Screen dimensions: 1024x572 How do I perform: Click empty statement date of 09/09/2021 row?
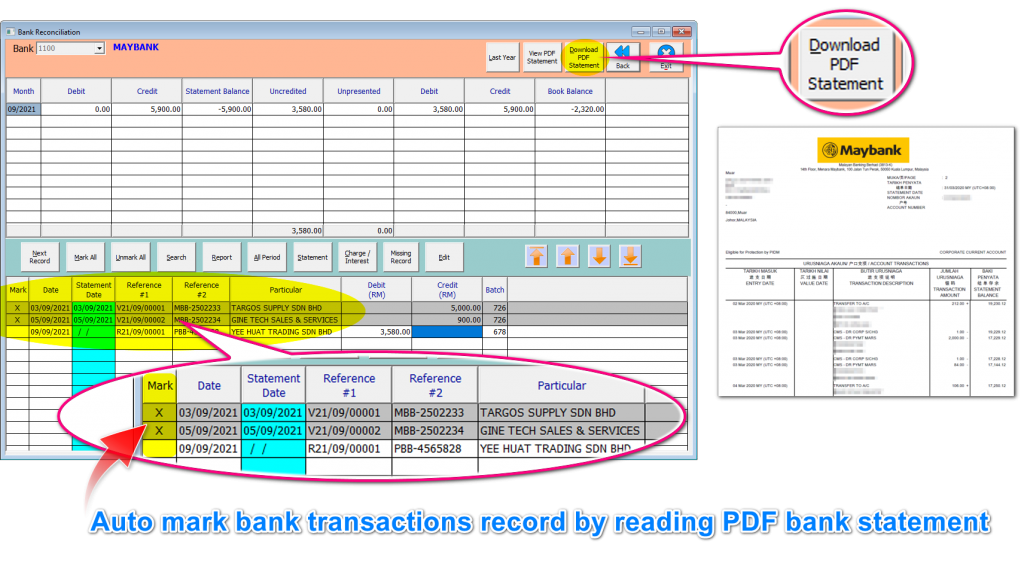point(93,332)
